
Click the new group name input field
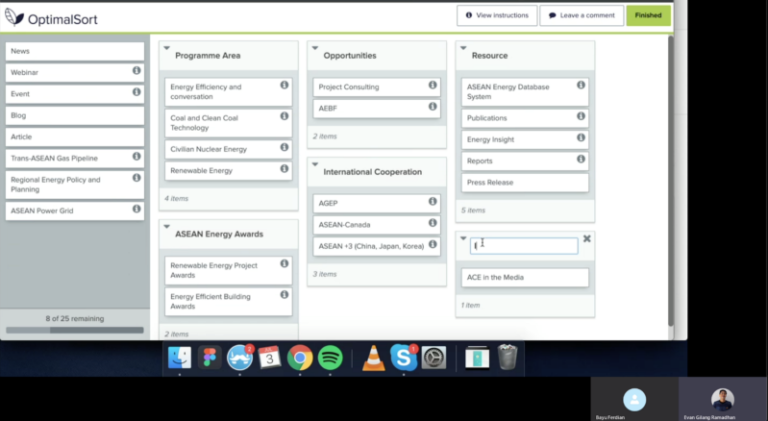(x=525, y=245)
